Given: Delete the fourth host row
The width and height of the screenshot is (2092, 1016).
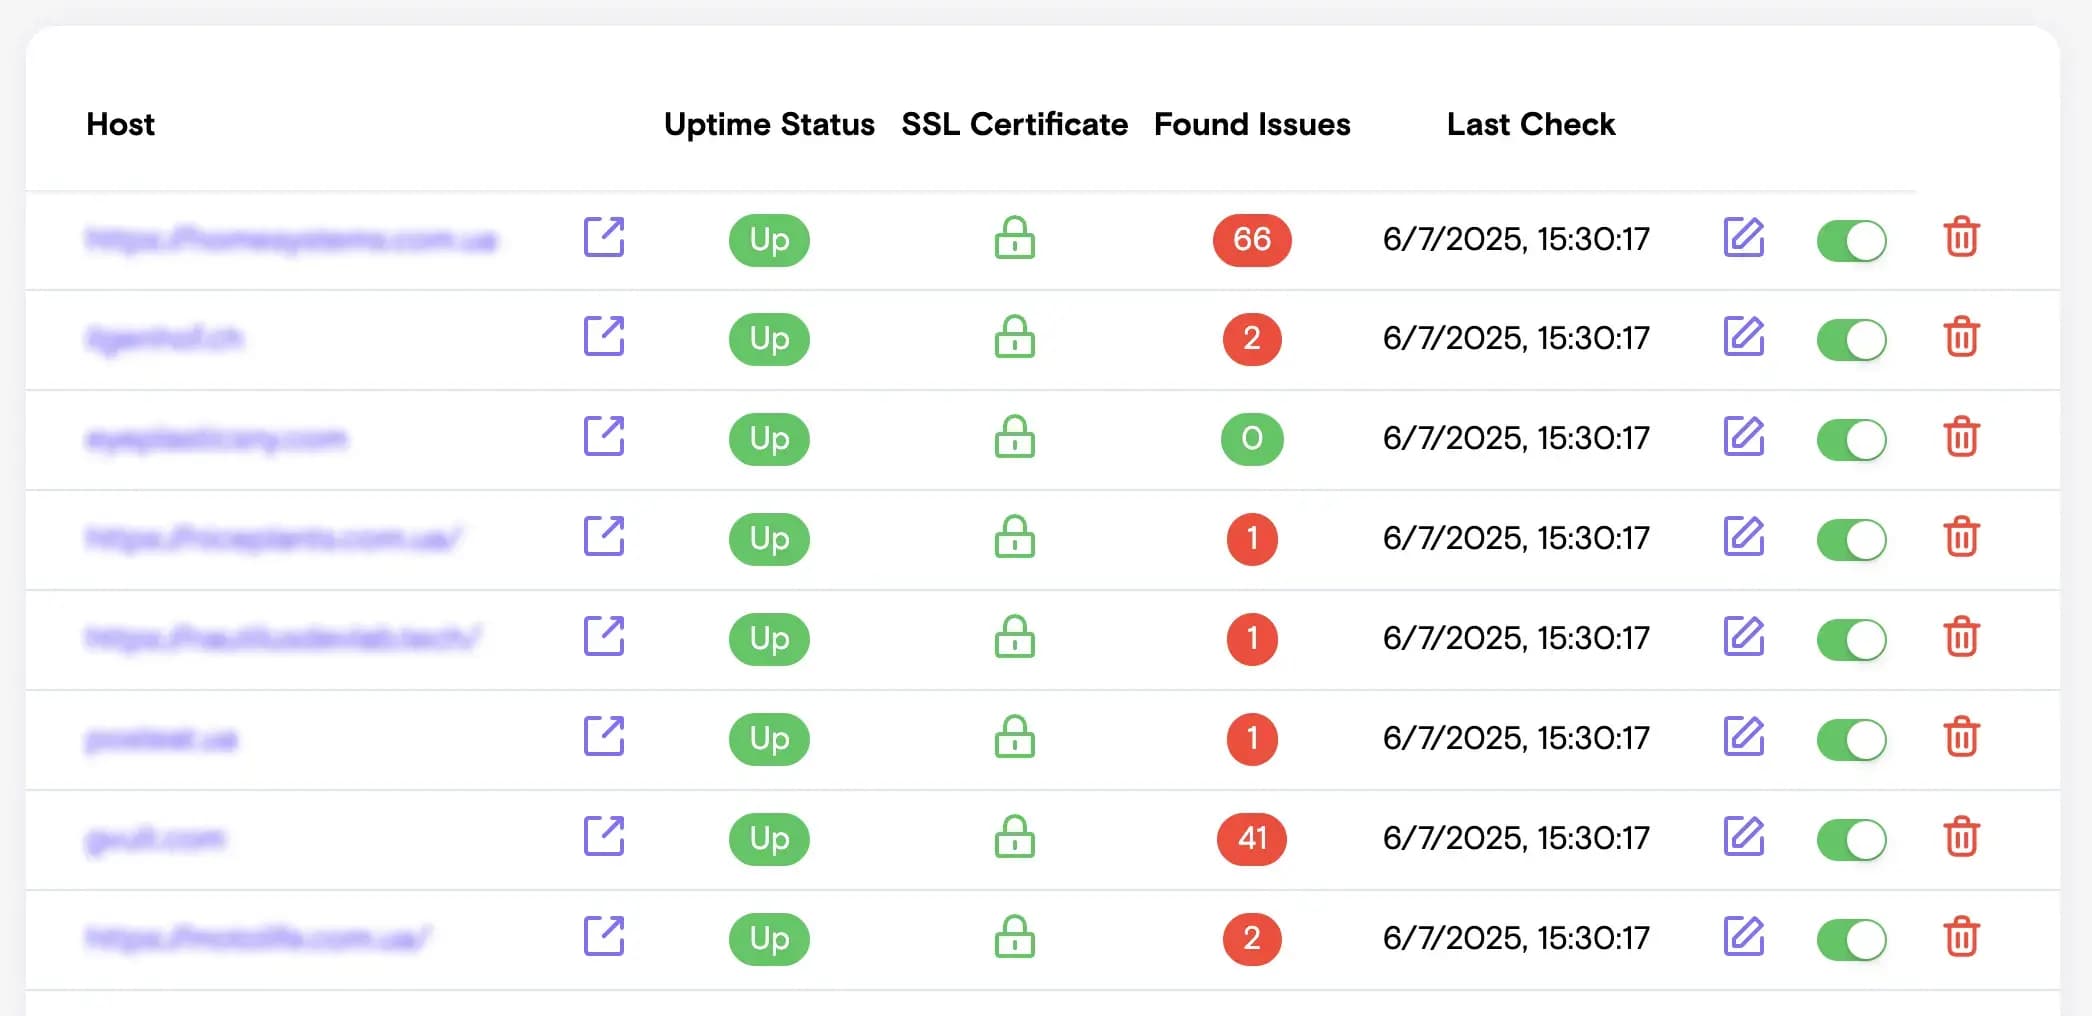Looking at the screenshot, I should [1962, 537].
